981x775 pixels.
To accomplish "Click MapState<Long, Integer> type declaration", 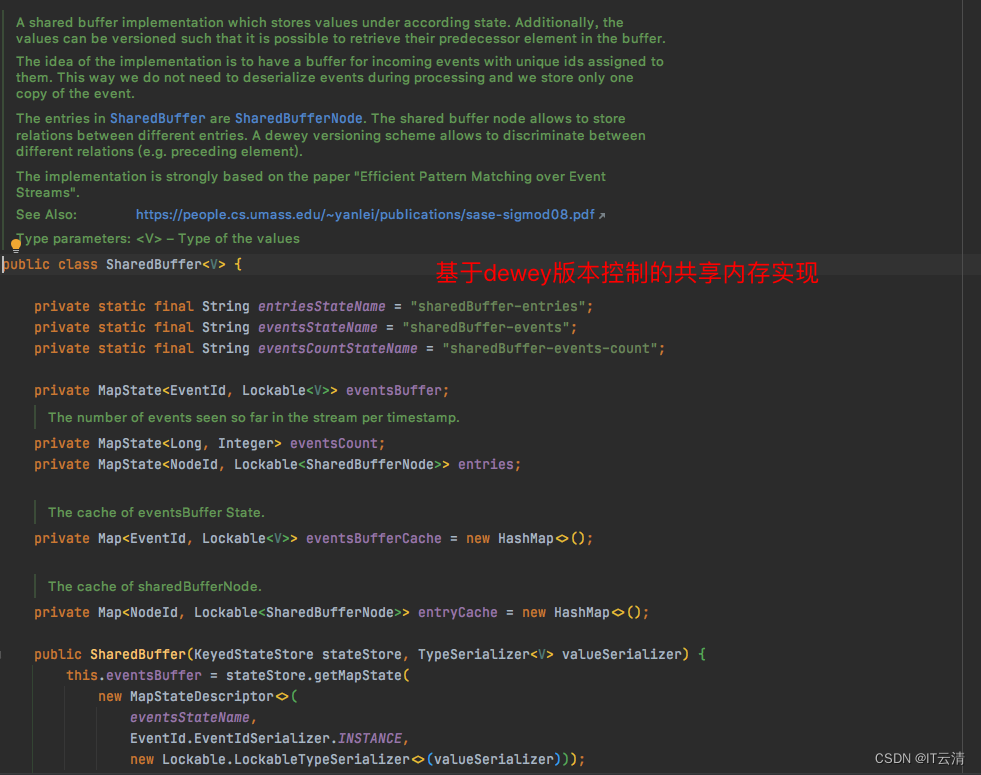I will pos(190,443).
